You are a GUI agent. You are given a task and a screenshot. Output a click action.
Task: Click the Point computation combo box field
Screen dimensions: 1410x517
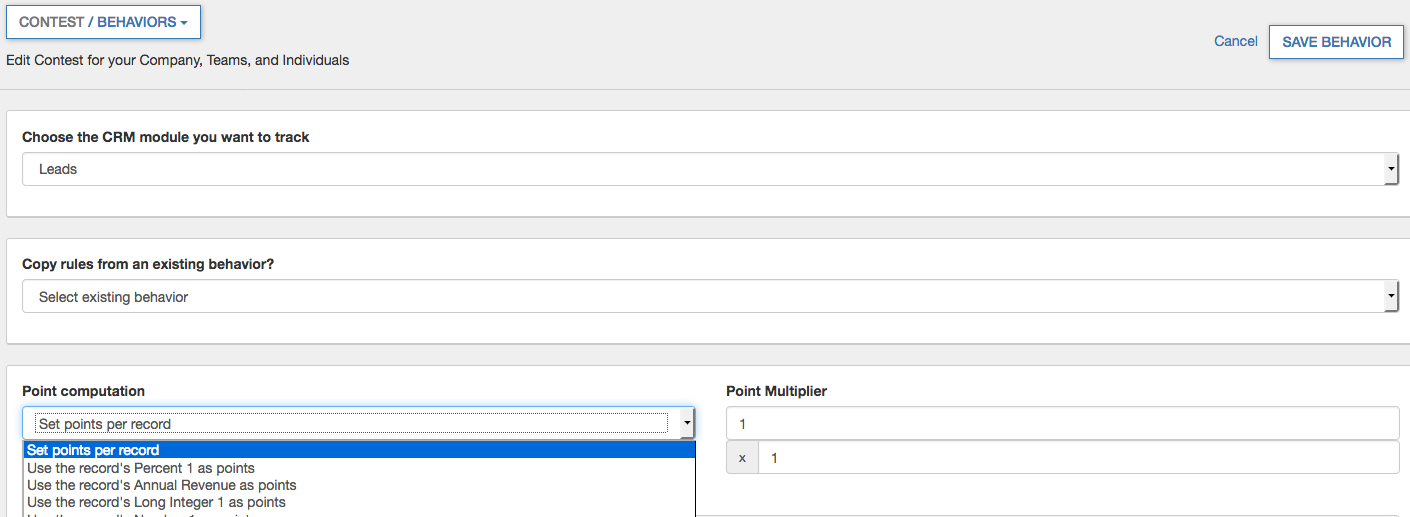click(x=350, y=424)
